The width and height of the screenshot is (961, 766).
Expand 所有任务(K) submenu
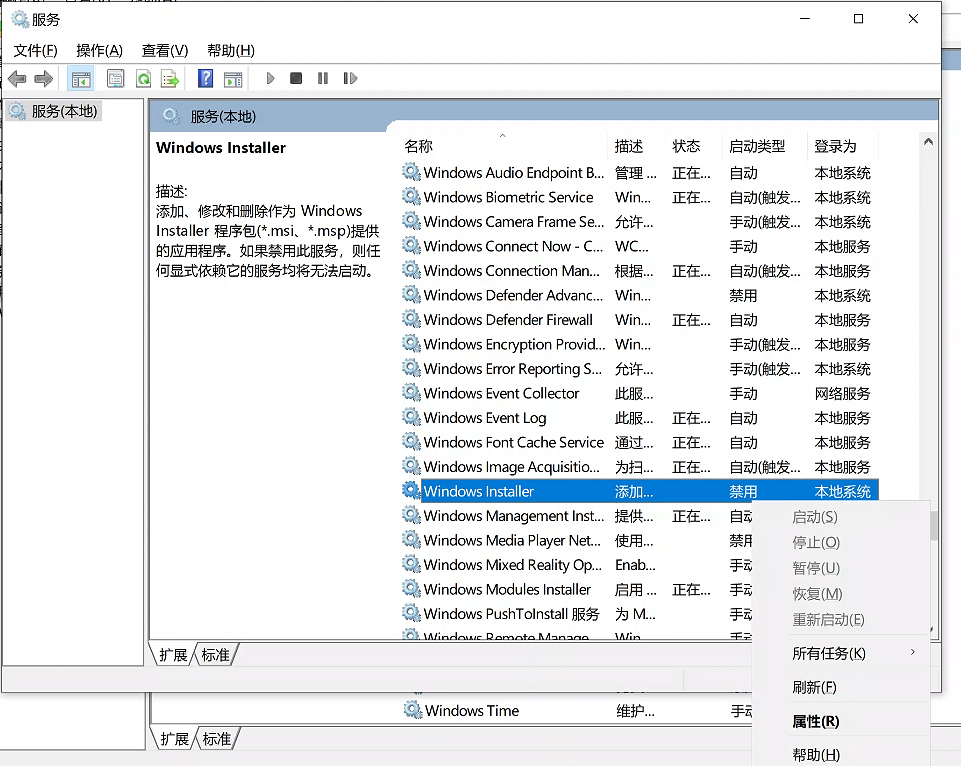841,654
